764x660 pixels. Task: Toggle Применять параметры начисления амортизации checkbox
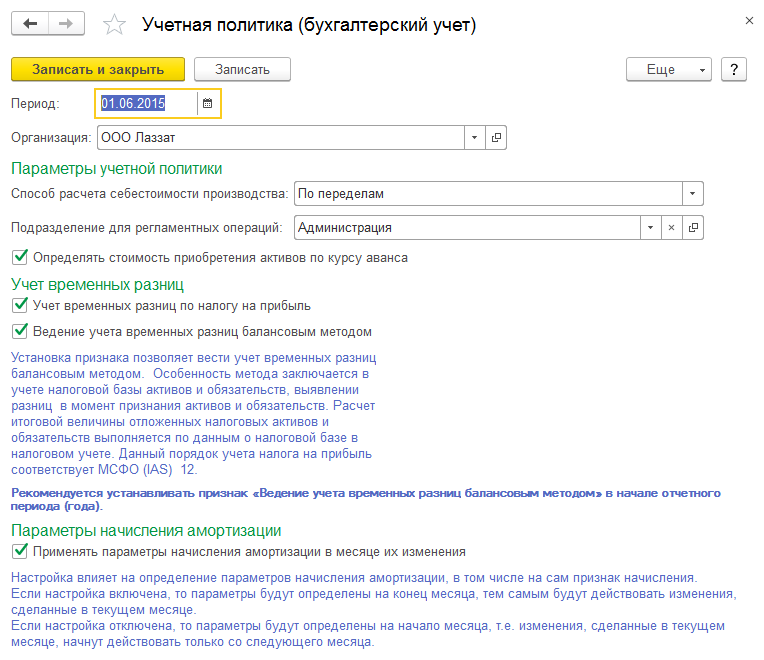click(19, 551)
